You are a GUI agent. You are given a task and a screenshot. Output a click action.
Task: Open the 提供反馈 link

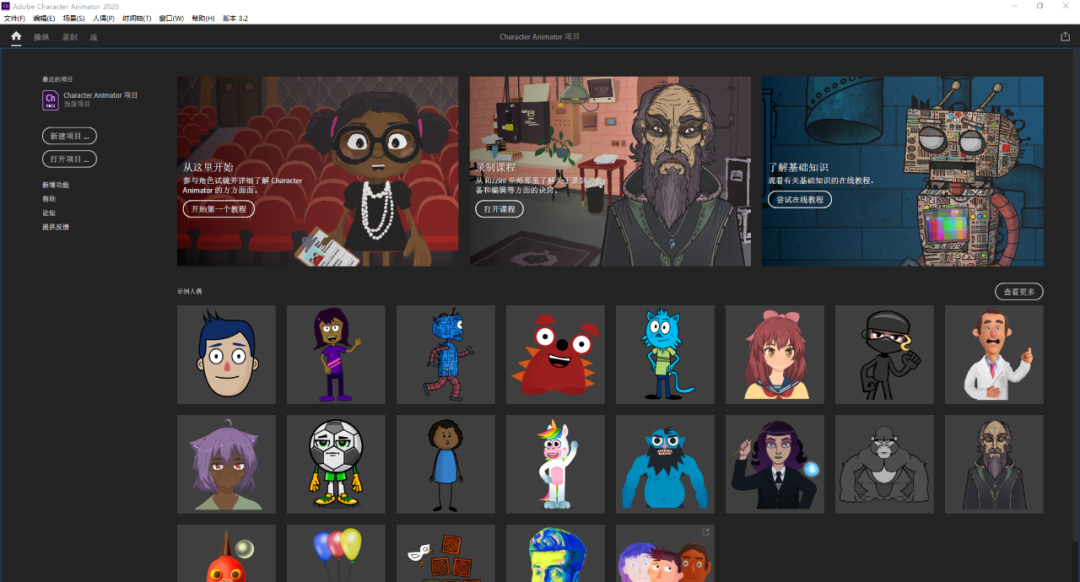(x=55, y=227)
